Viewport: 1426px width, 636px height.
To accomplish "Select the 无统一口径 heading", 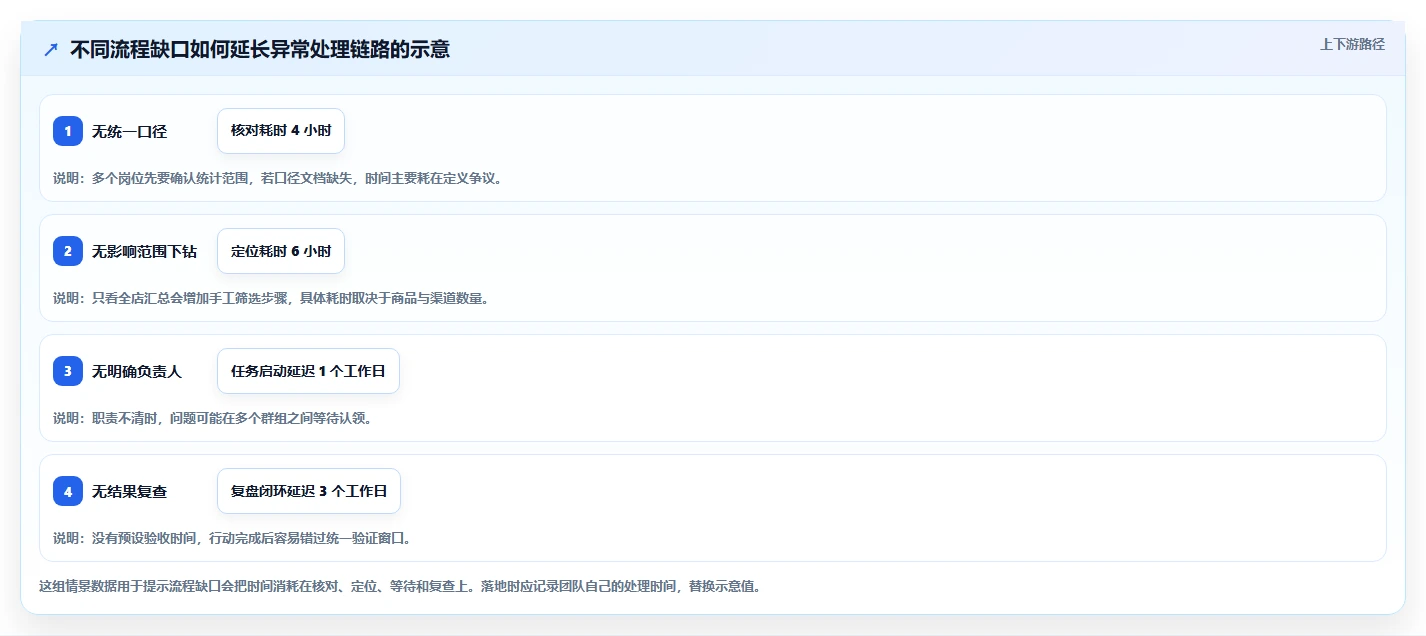I will coord(129,131).
